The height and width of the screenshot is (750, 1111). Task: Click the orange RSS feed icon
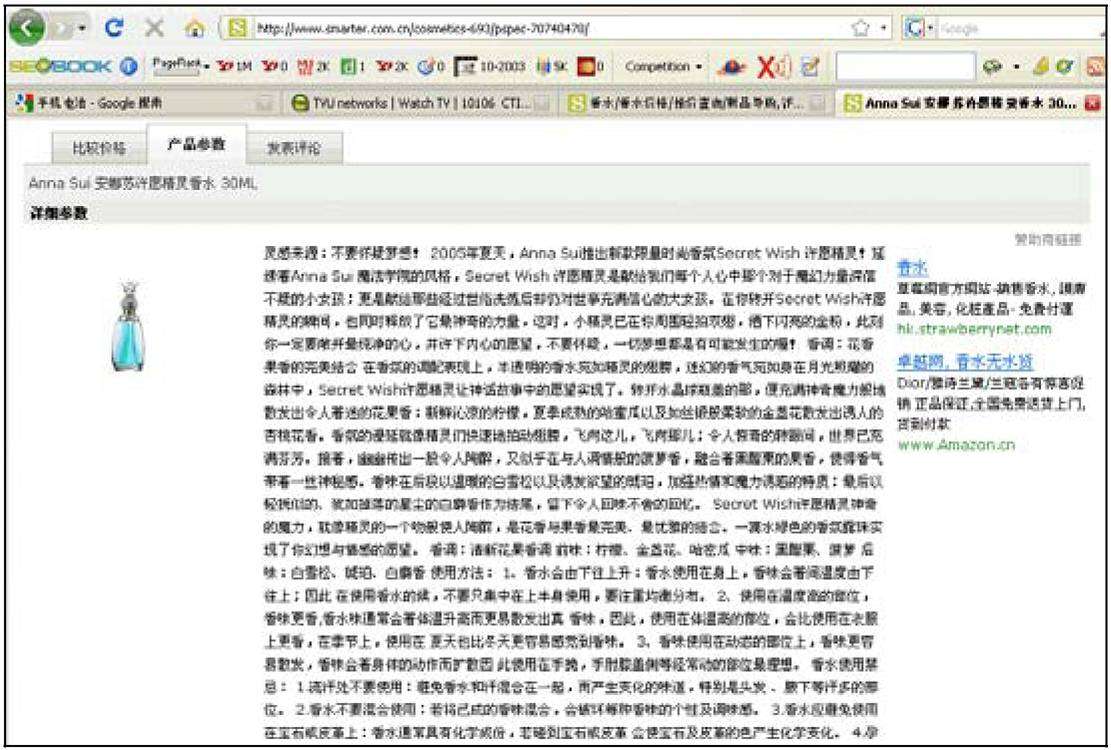(x=1095, y=67)
